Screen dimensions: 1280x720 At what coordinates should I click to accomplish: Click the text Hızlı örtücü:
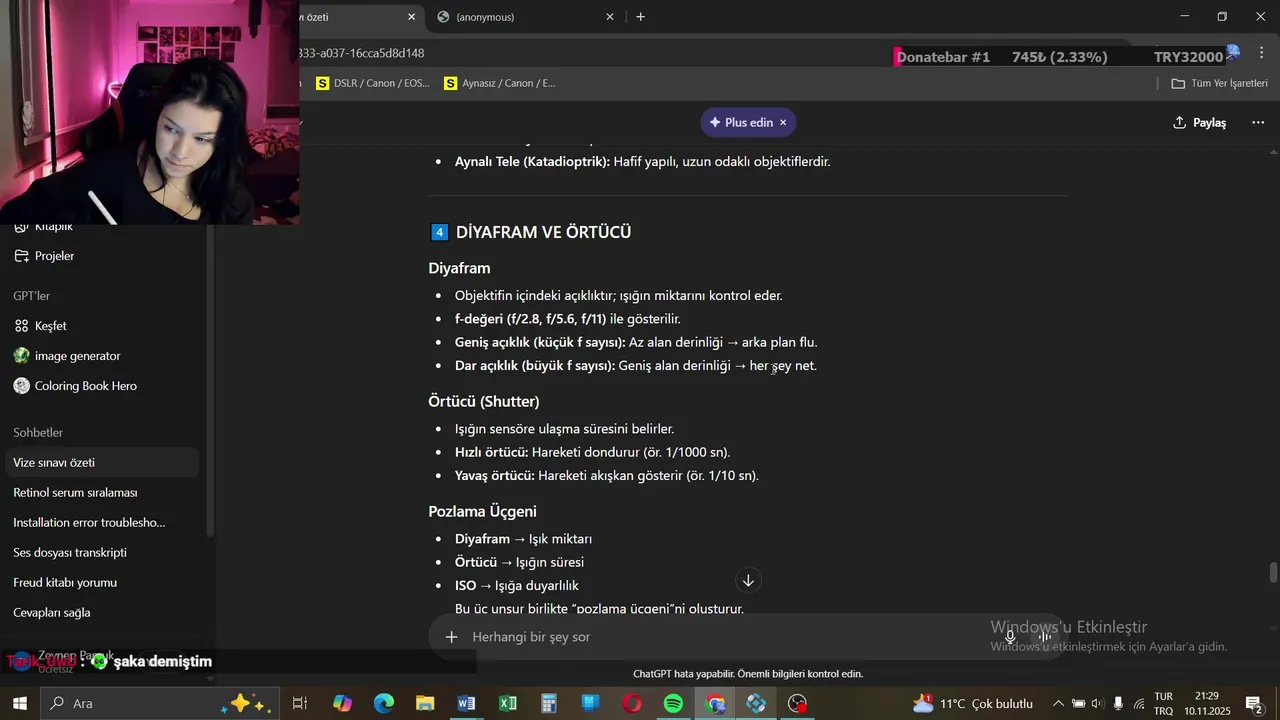(x=491, y=452)
